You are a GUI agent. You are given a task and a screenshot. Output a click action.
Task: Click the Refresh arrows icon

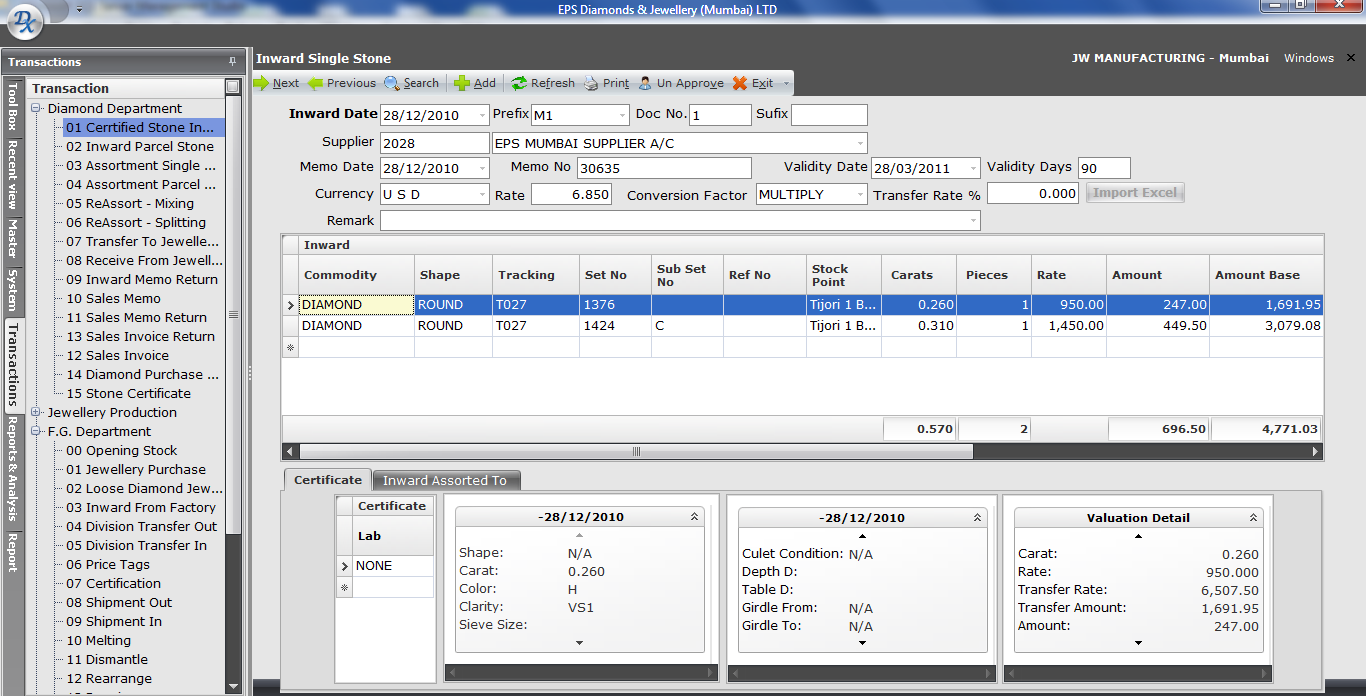coord(519,83)
